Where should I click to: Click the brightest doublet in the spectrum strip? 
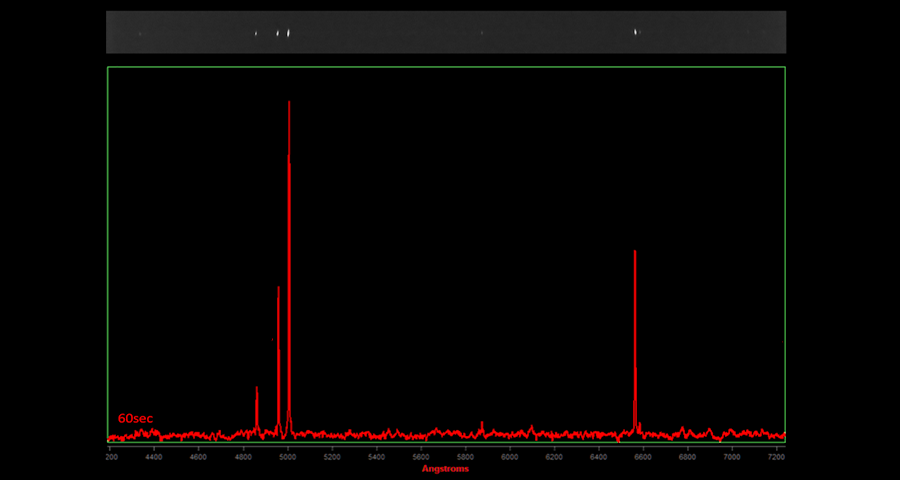coord(284,33)
